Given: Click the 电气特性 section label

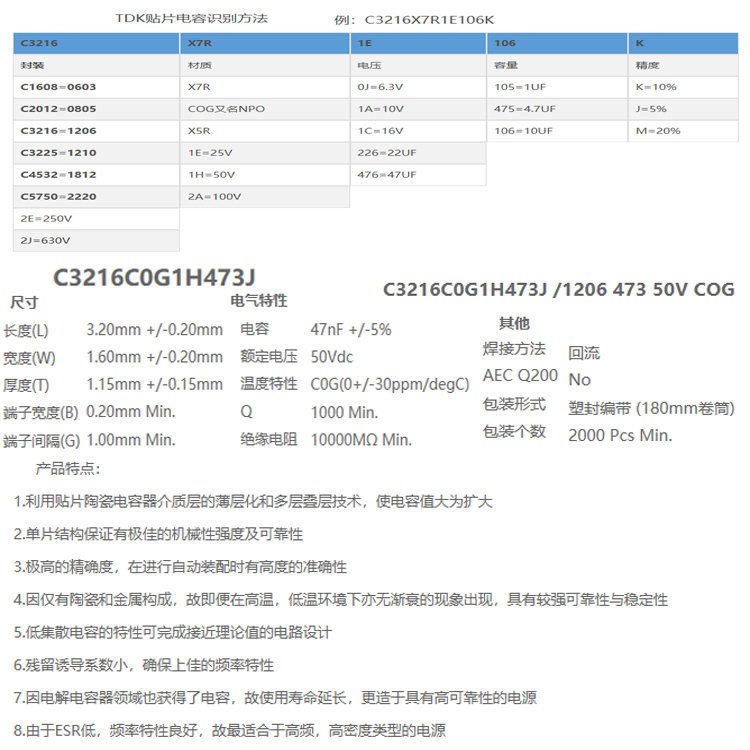Looking at the screenshot, I should coord(259,300).
